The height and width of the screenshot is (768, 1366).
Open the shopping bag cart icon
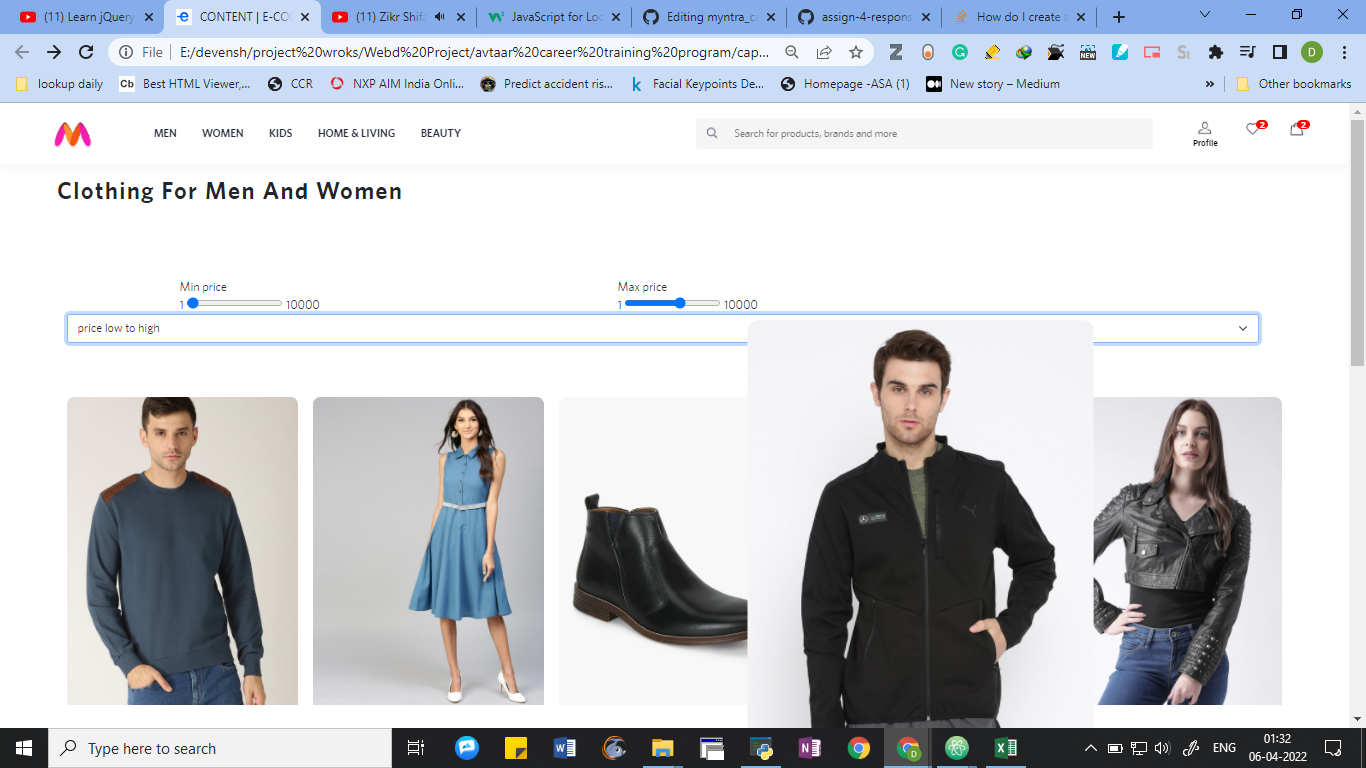(x=1296, y=130)
